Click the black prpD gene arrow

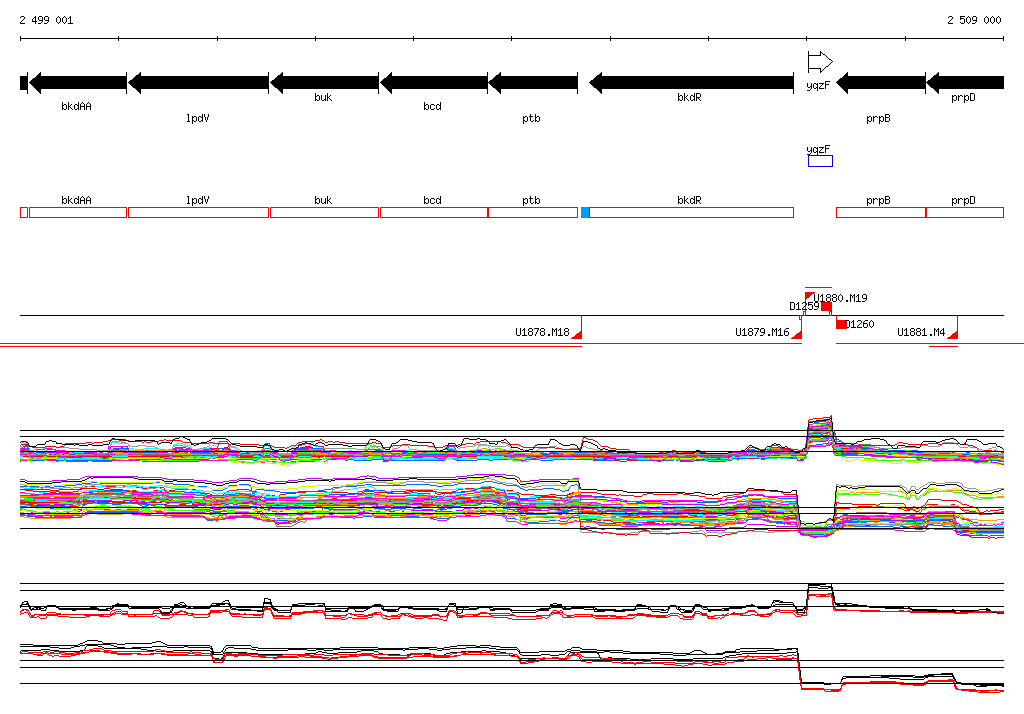click(x=965, y=83)
